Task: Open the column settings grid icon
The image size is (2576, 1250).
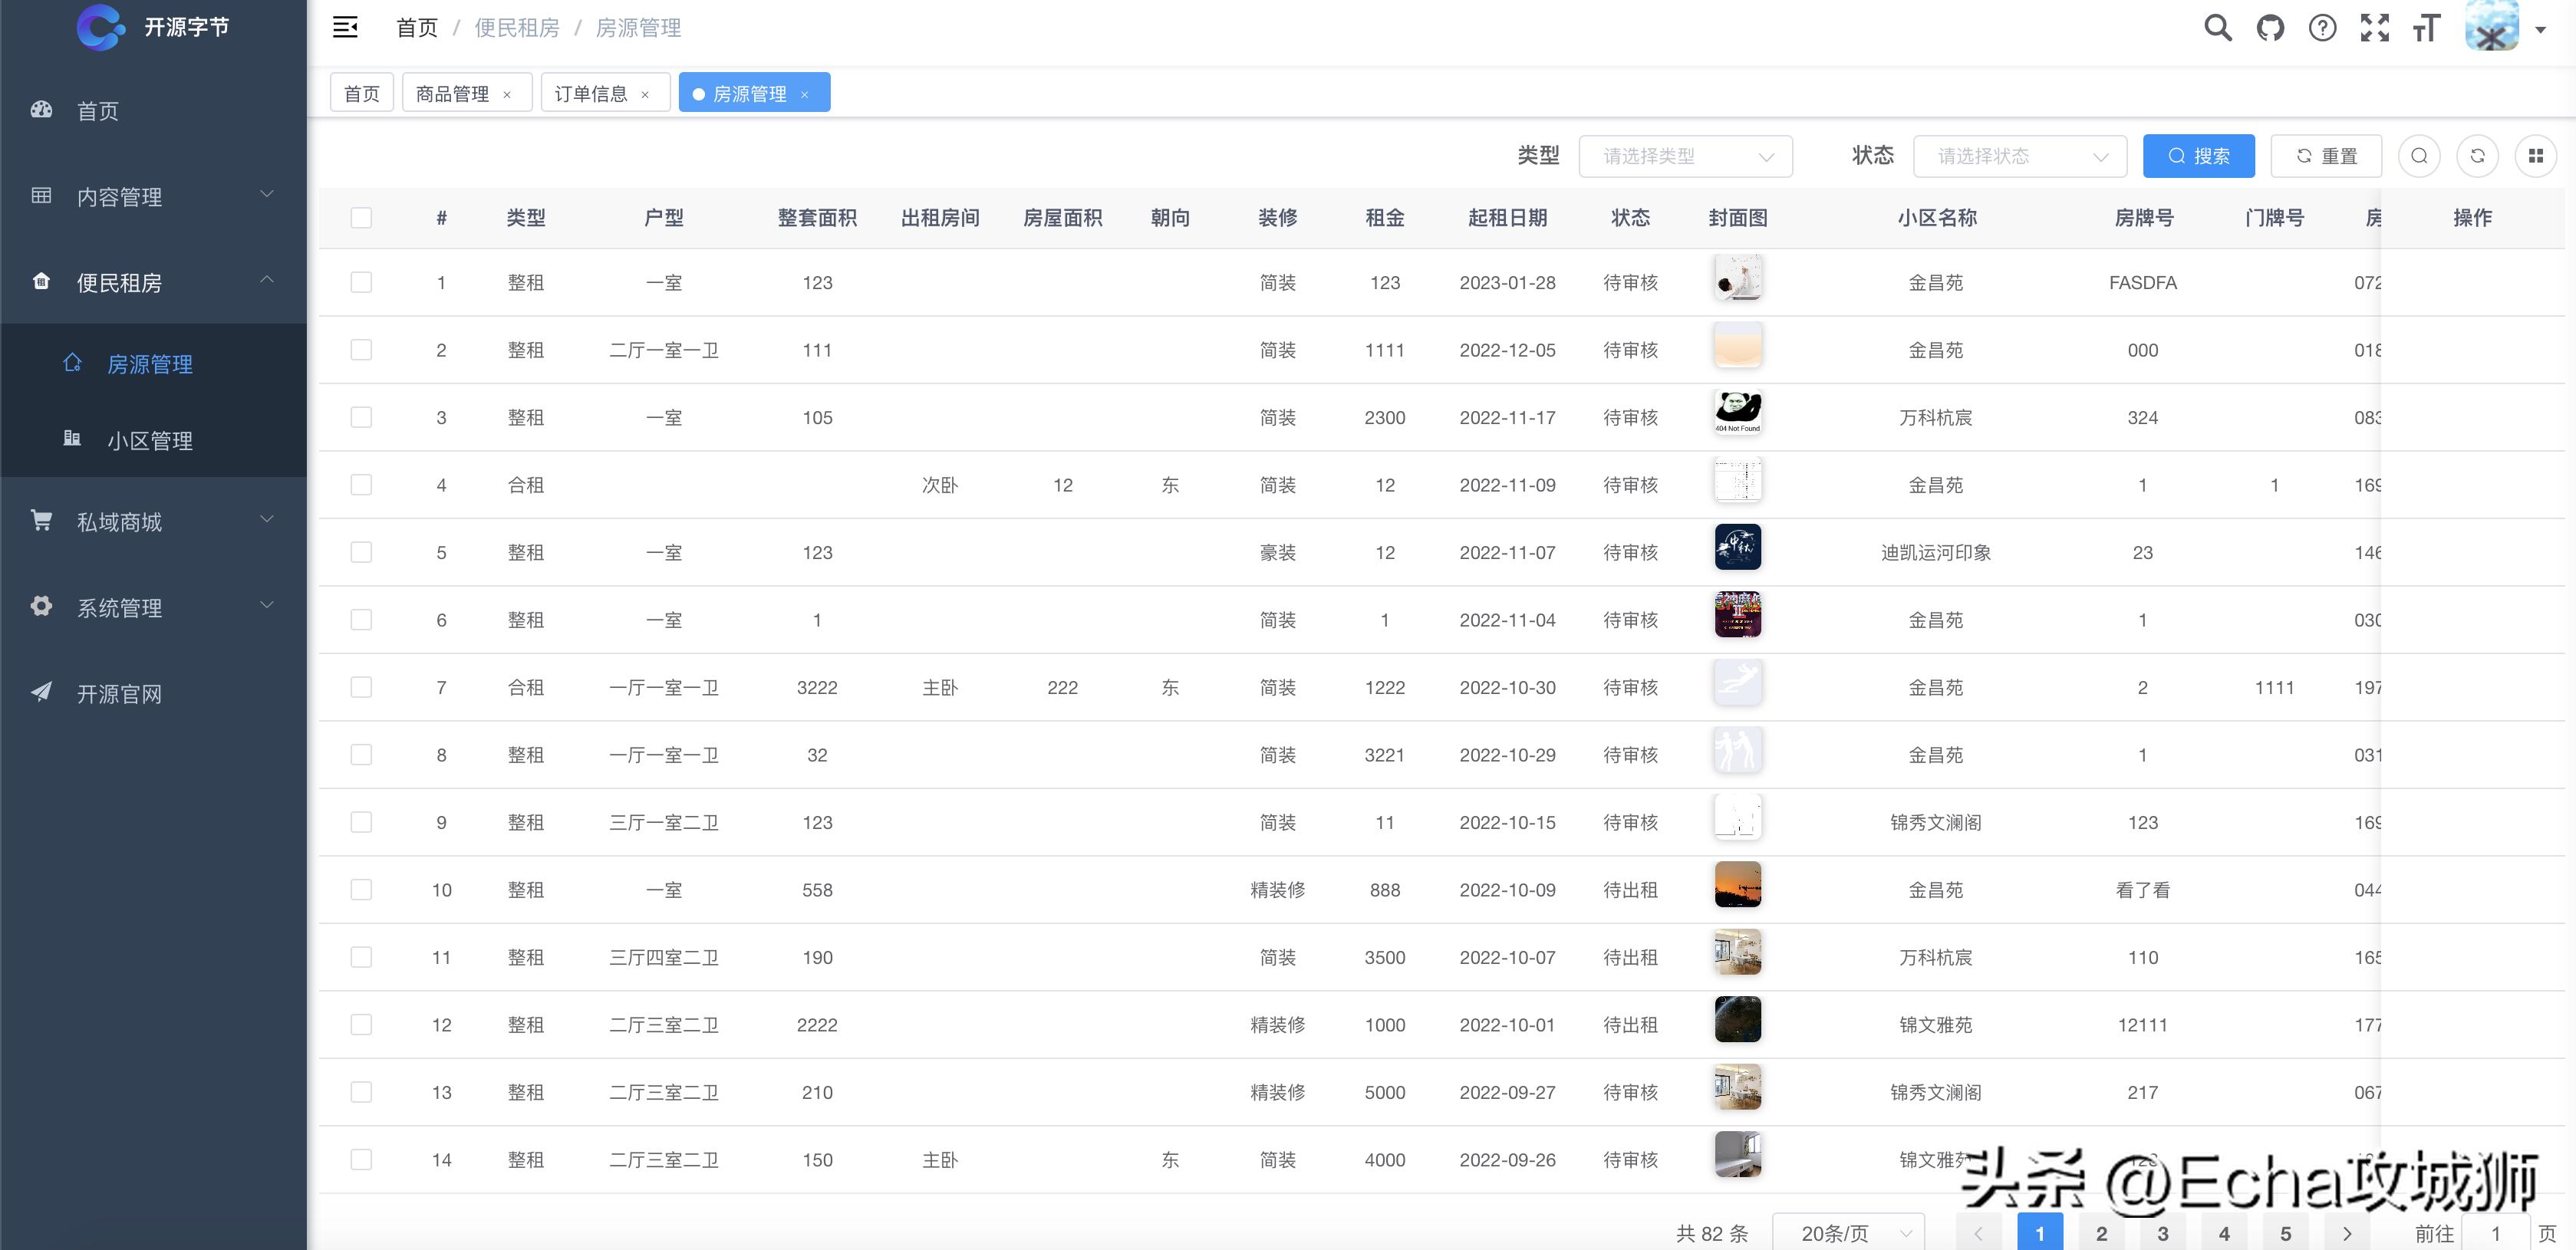Action: pyautogui.click(x=2537, y=156)
